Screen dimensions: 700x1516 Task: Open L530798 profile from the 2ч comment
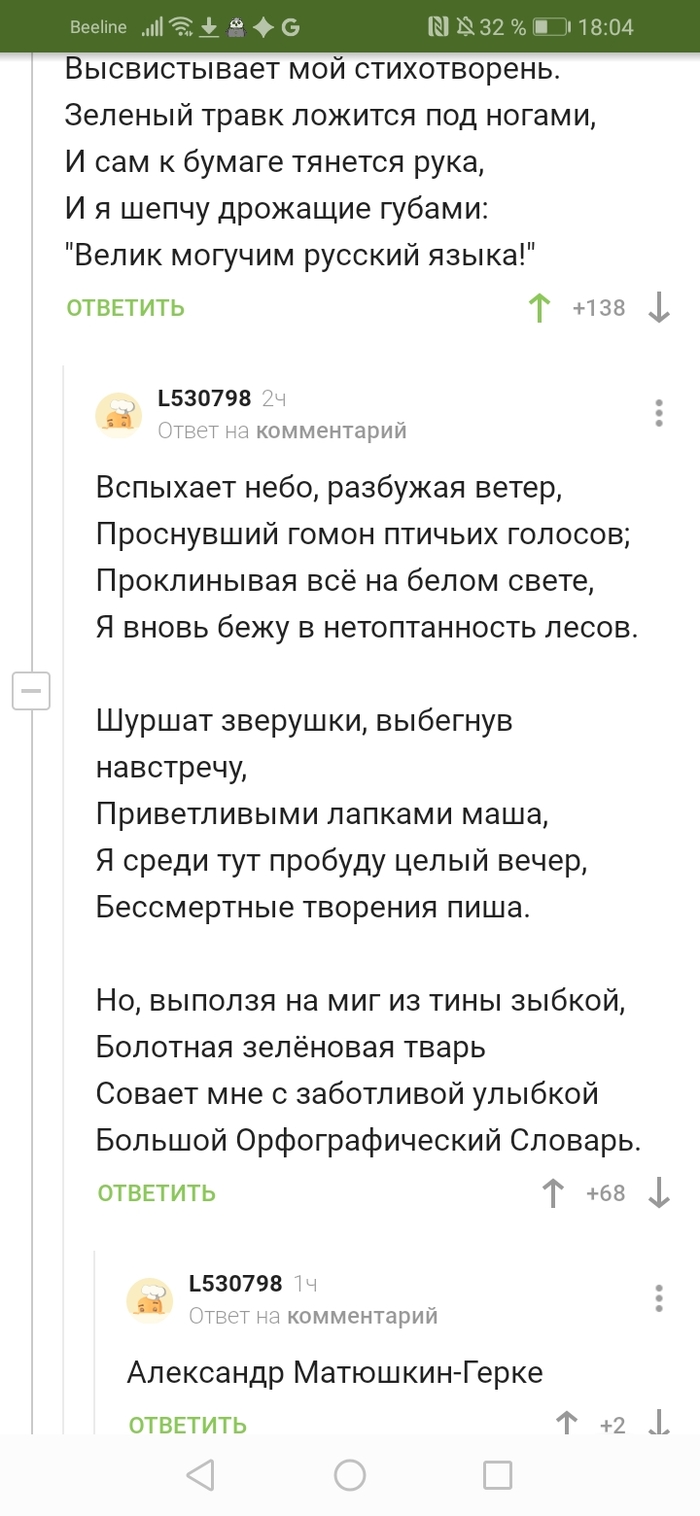click(204, 399)
